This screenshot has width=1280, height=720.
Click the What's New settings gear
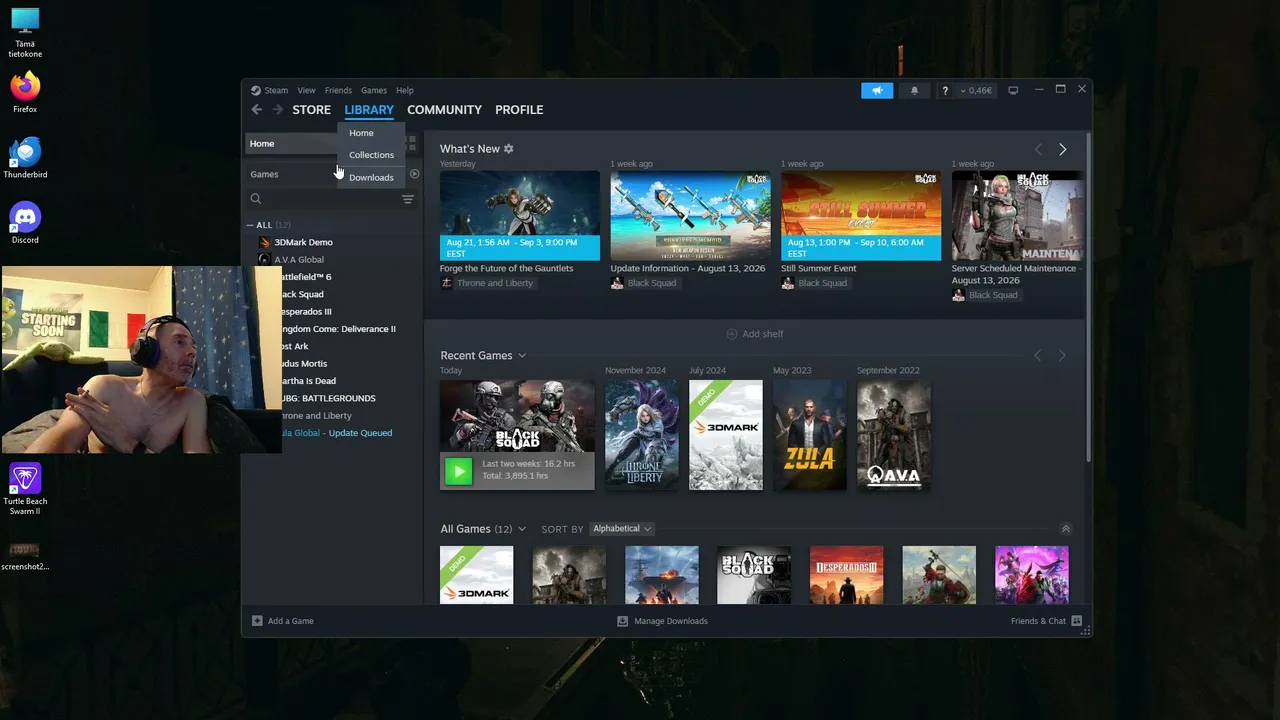[509, 149]
